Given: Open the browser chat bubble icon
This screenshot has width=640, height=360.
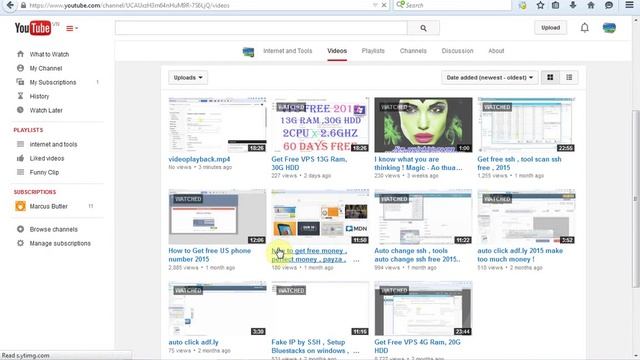Looking at the screenshot, I should pyautogui.click(x=609, y=5).
